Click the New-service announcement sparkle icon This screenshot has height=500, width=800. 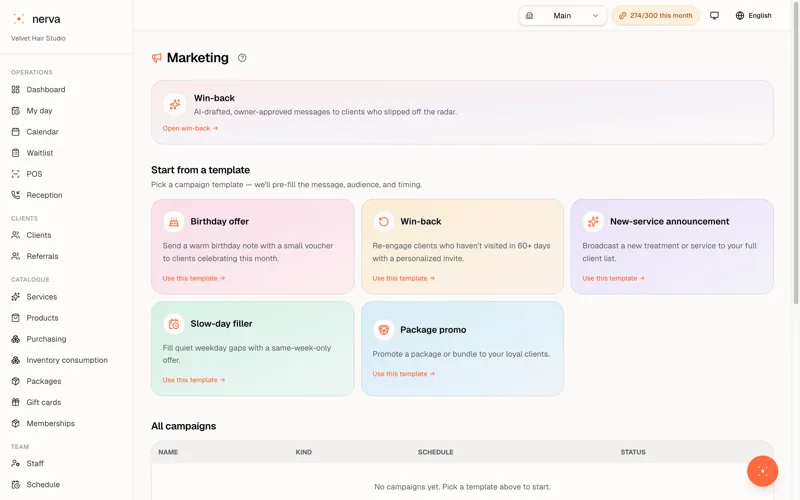click(x=593, y=221)
